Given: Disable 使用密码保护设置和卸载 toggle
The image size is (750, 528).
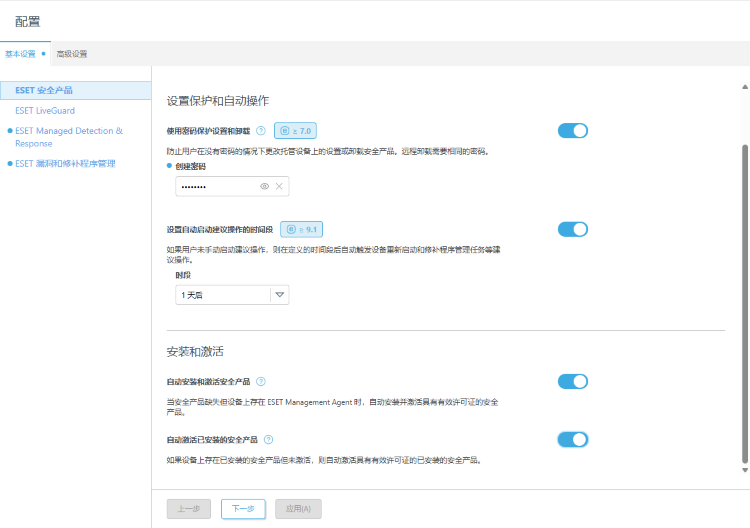Looking at the screenshot, I should (572, 131).
